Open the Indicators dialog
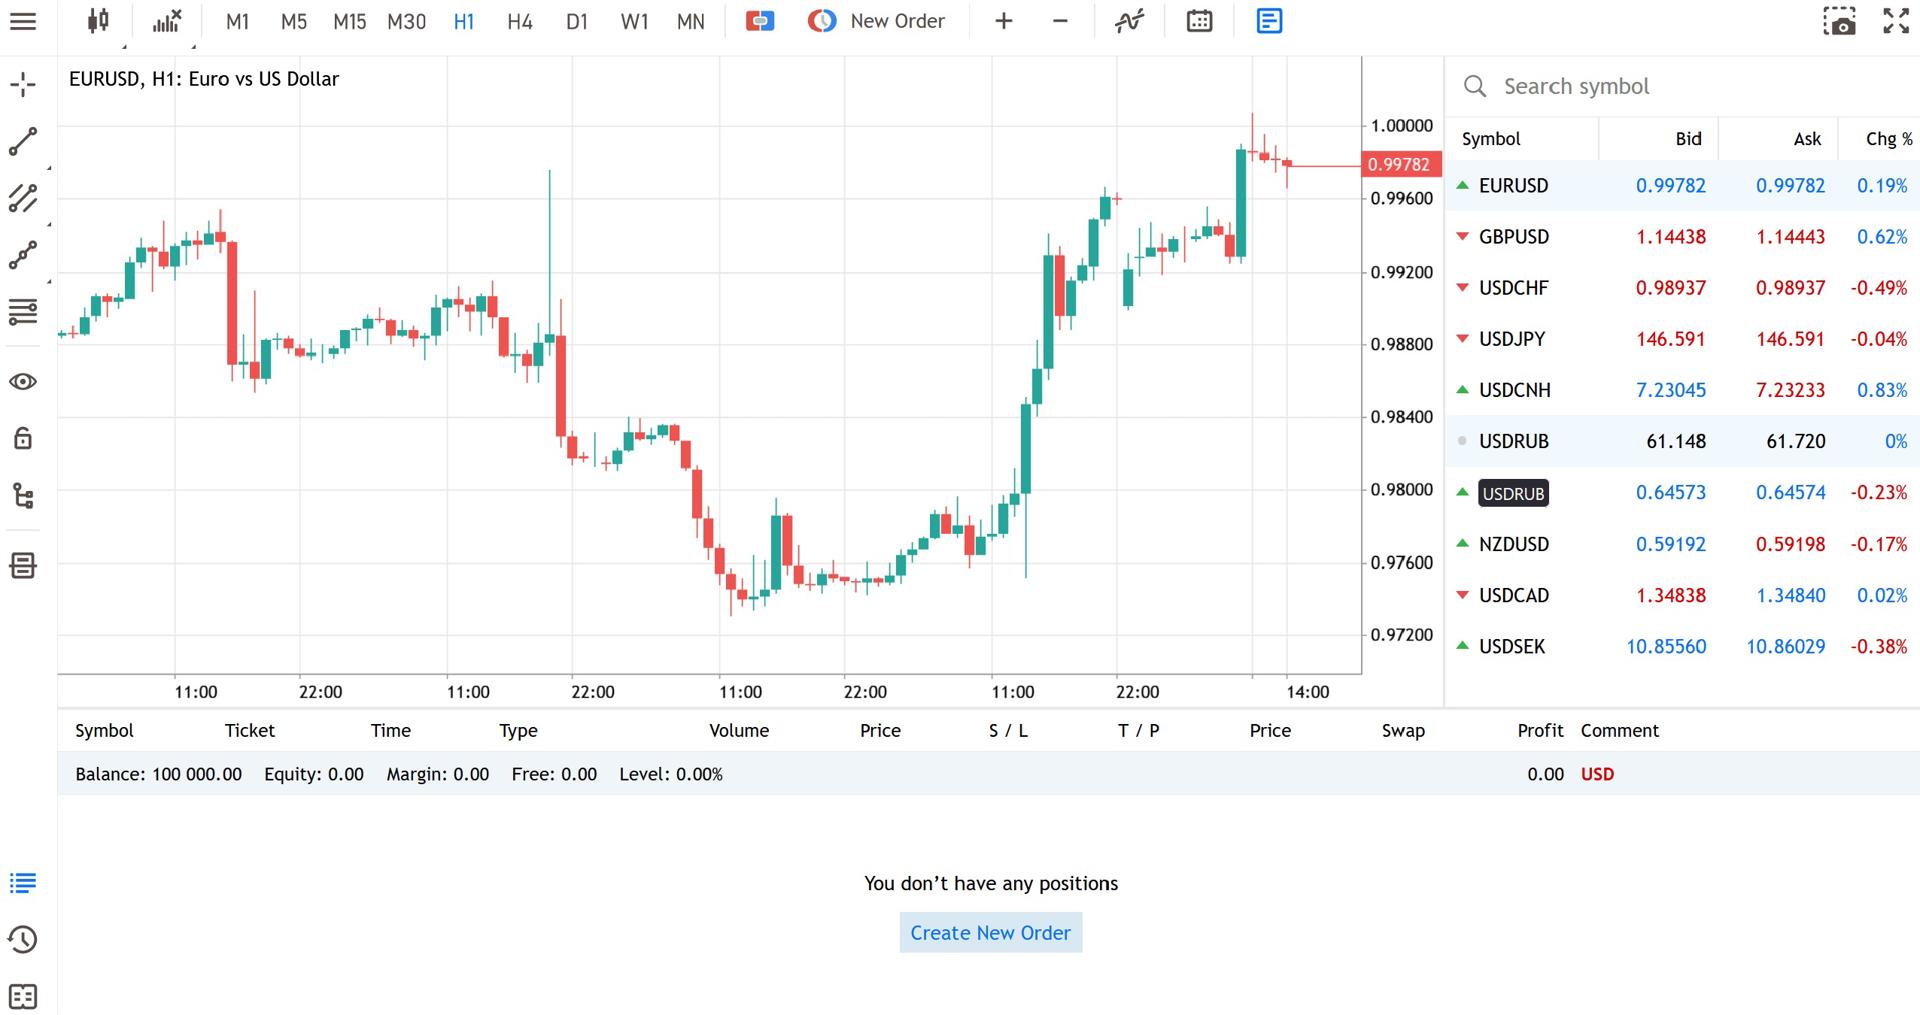 [x=1128, y=20]
